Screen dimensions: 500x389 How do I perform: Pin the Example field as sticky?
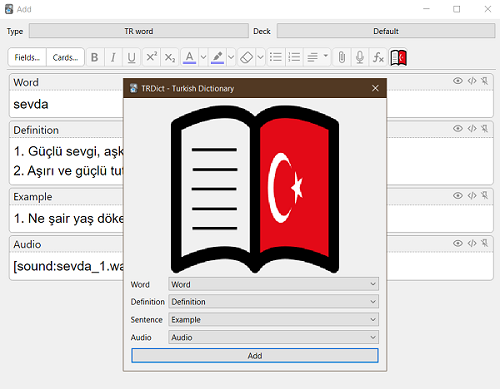pos(485,195)
